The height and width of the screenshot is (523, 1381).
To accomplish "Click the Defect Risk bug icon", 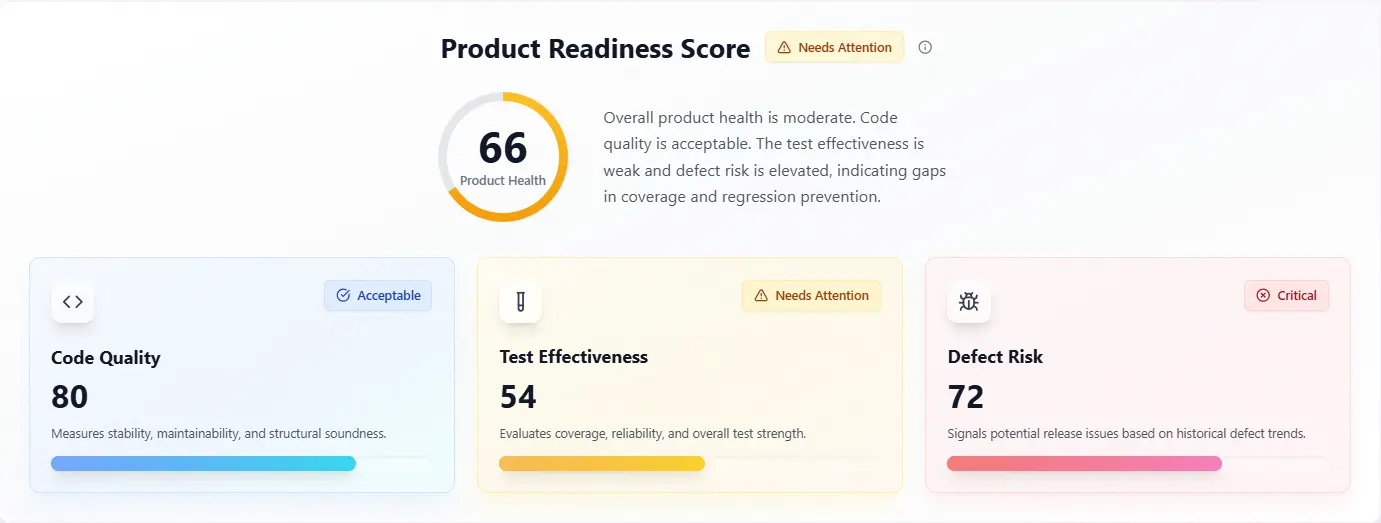I will pos(969,301).
